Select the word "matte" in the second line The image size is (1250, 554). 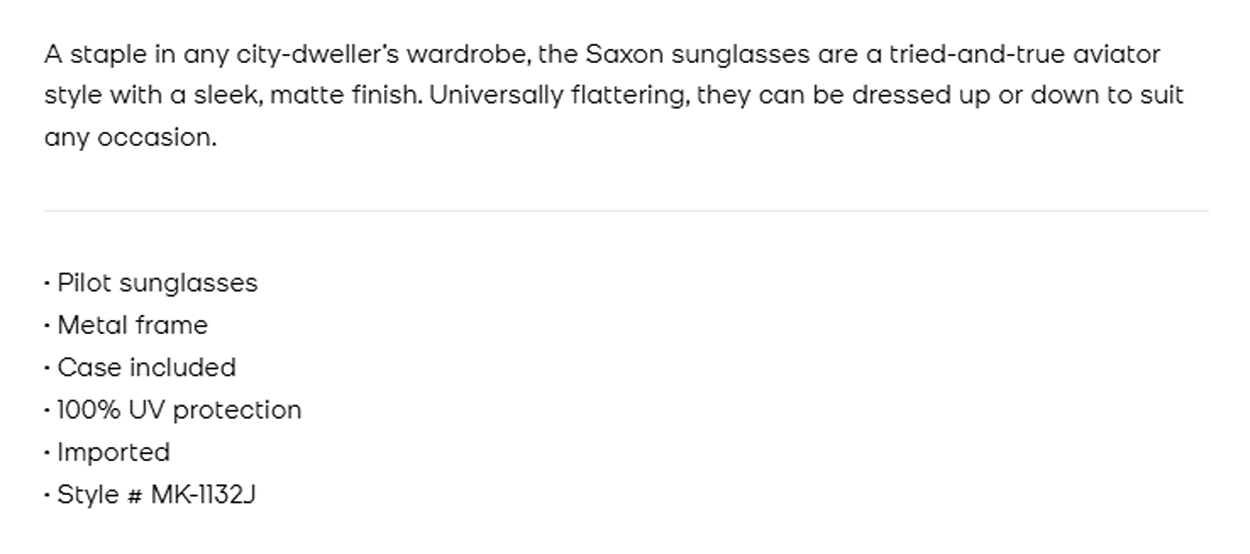pyautogui.click(x=307, y=96)
